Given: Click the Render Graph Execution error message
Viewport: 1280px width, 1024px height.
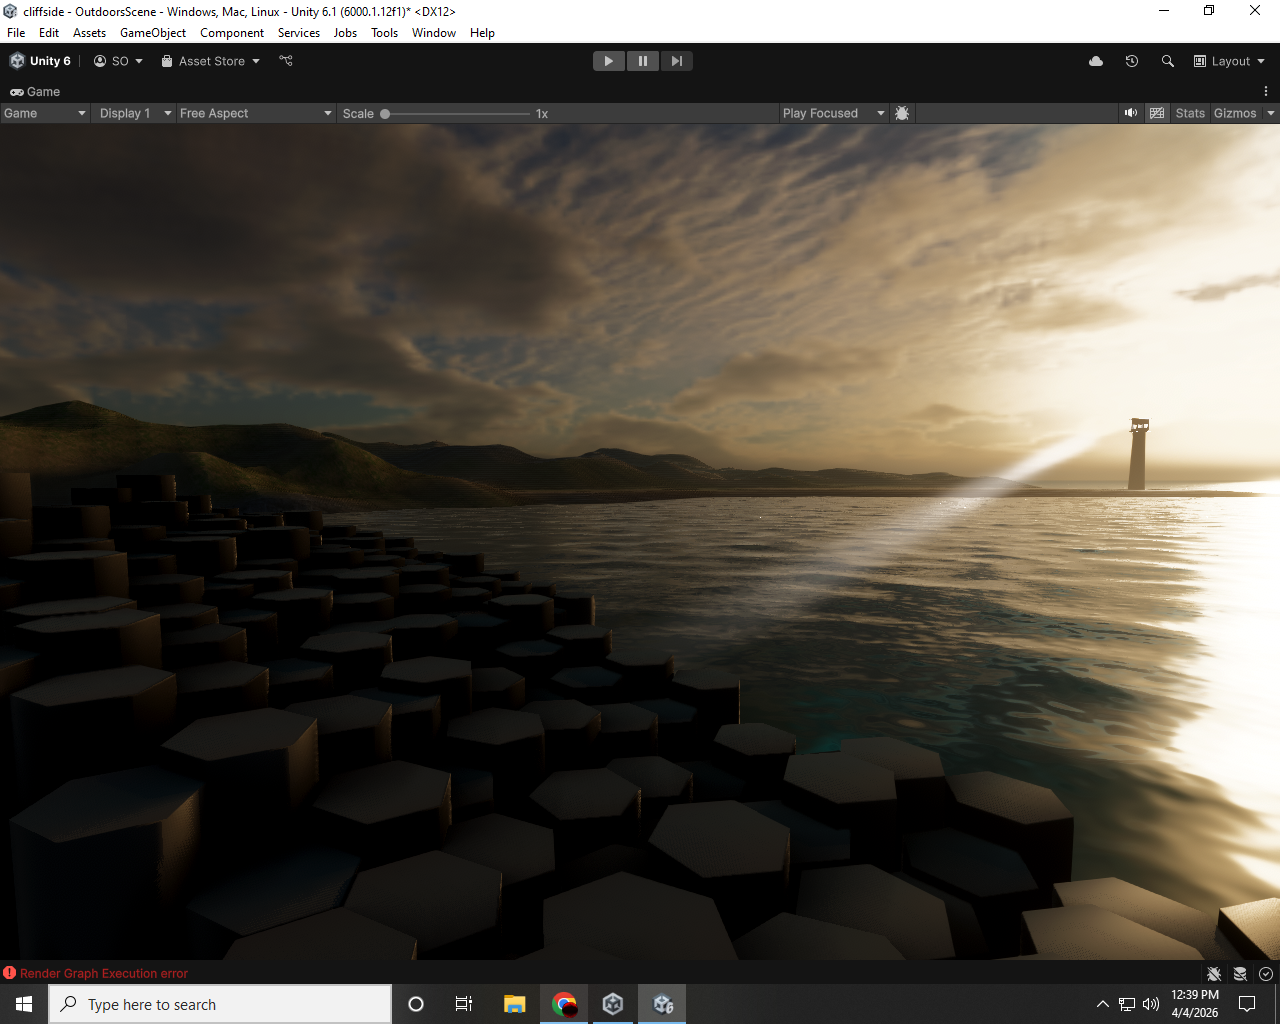Looking at the screenshot, I should (x=104, y=973).
